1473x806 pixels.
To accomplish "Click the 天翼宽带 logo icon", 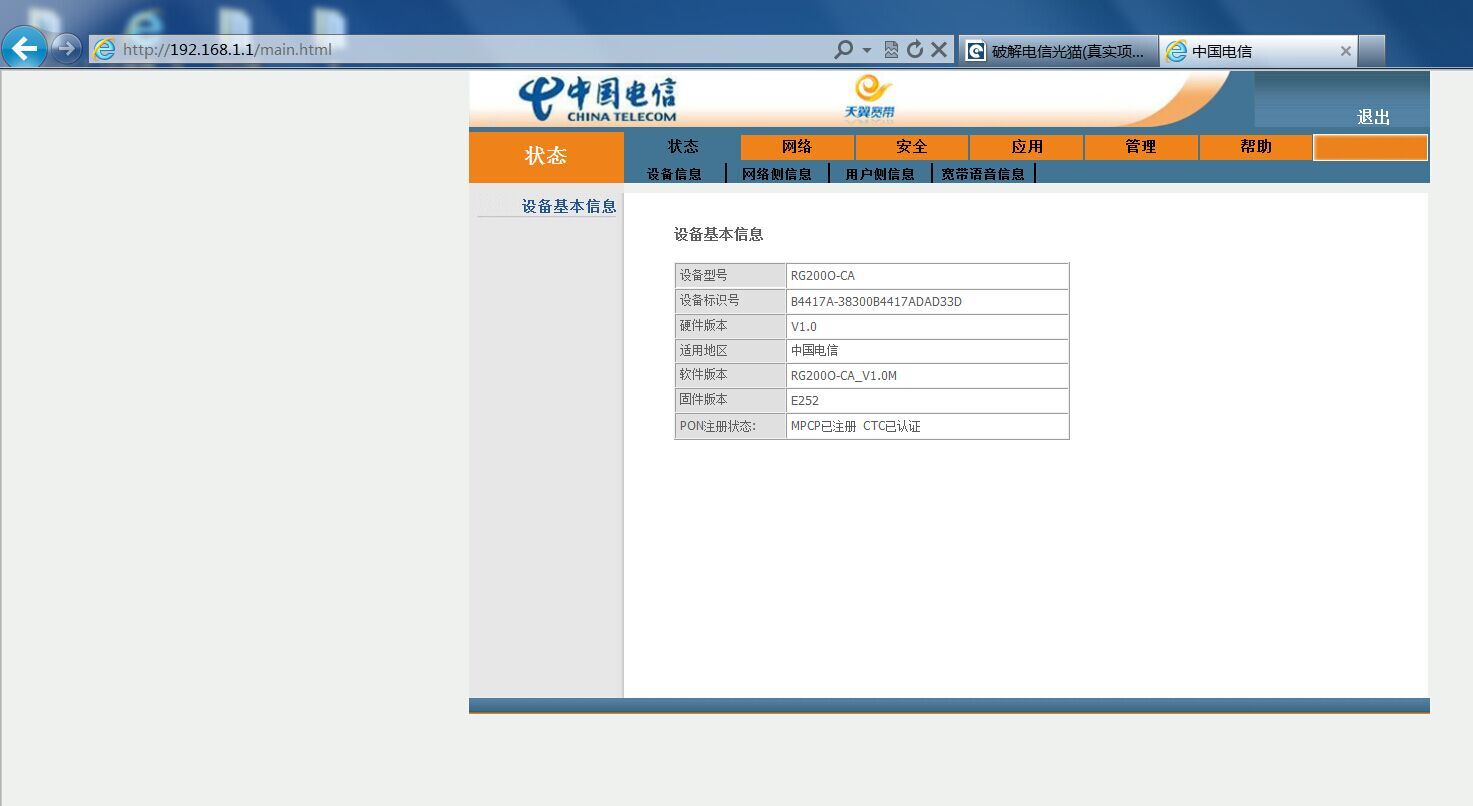I will pos(870,98).
